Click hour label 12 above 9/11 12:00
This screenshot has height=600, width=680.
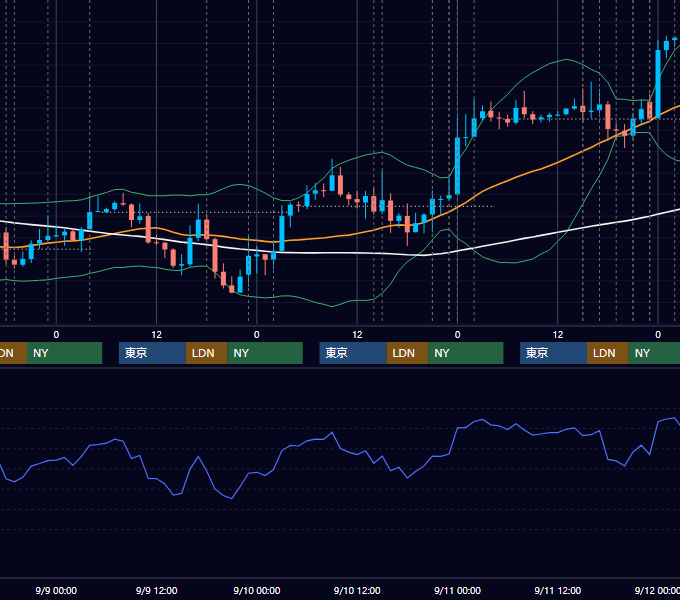(x=558, y=335)
